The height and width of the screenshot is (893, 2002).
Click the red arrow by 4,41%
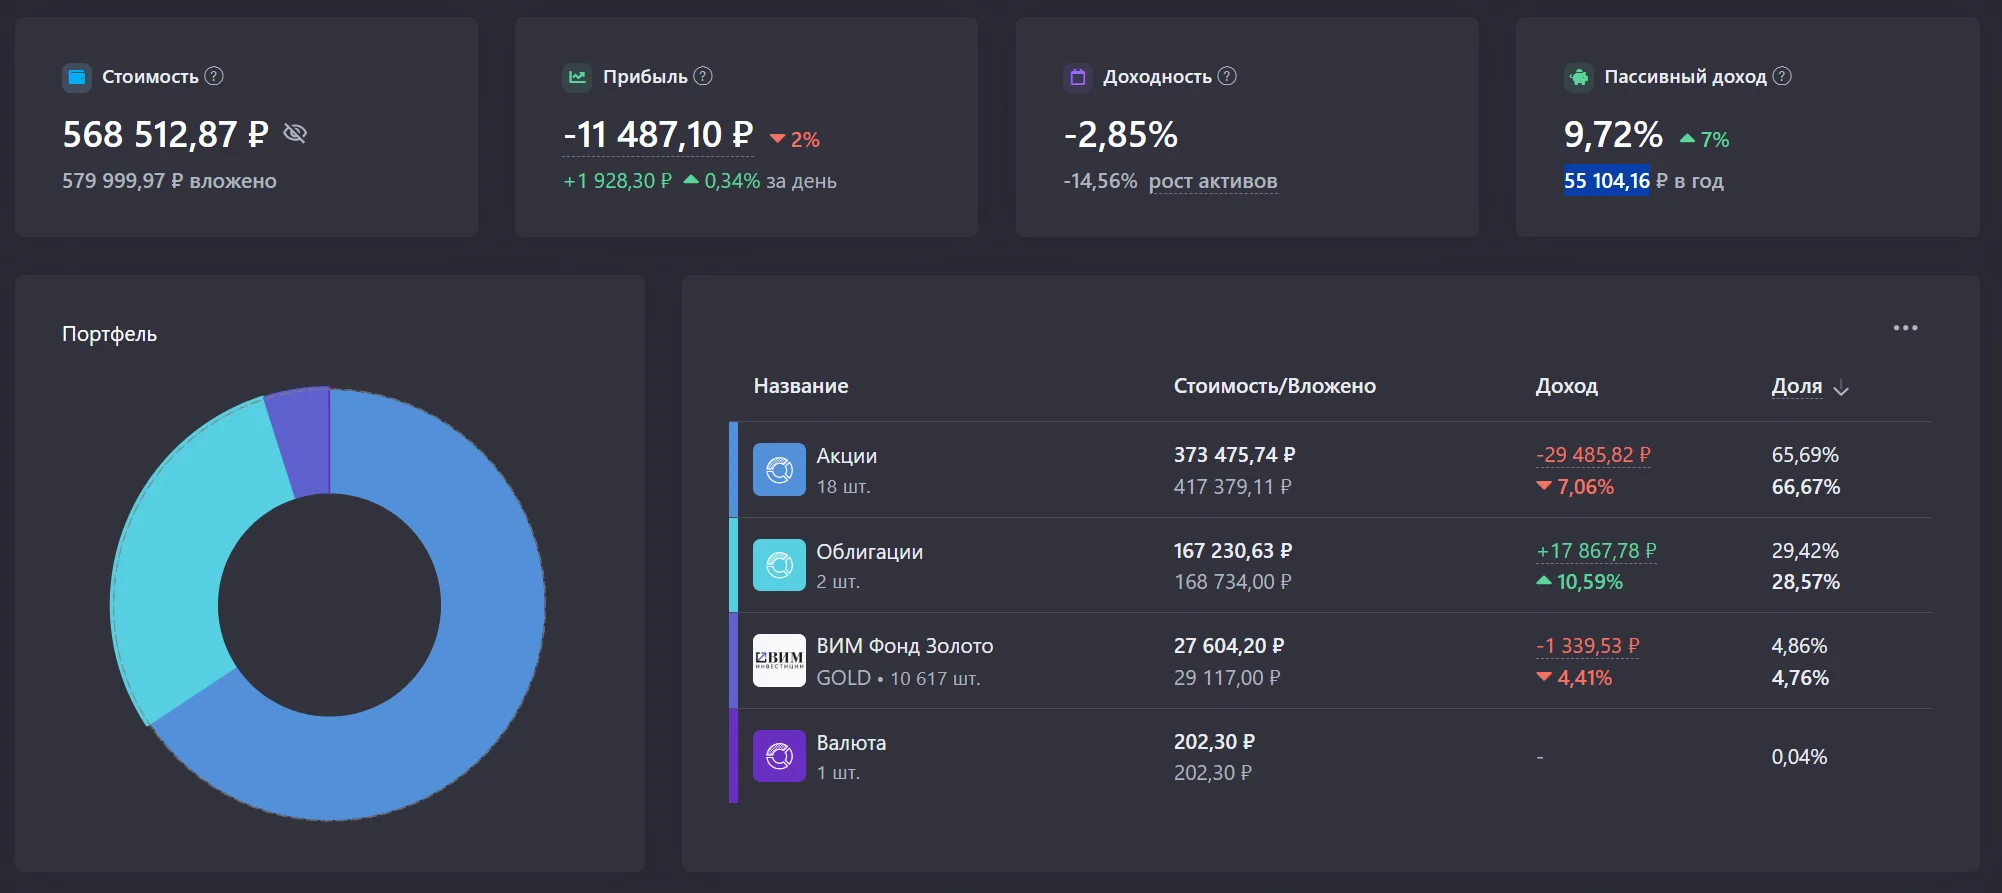(1544, 677)
